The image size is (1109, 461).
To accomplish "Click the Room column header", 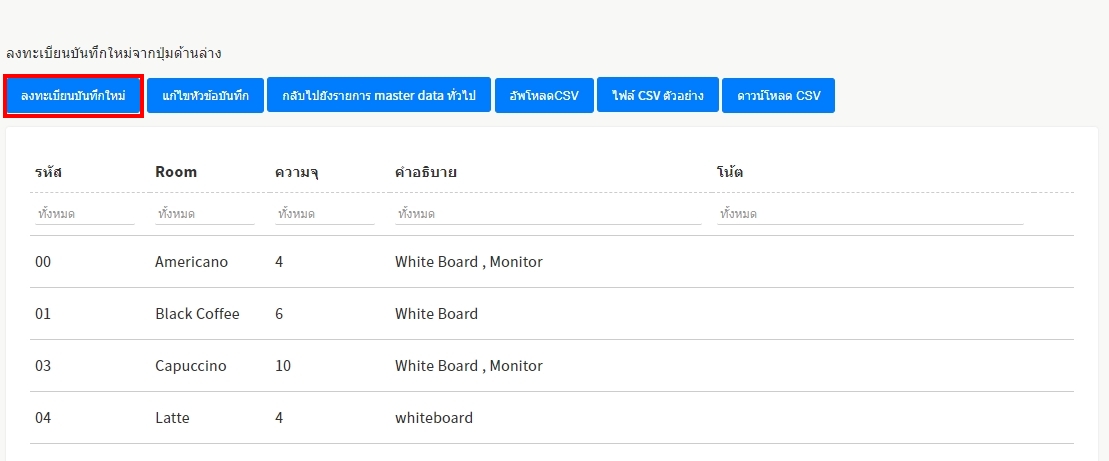I will (176, 172).
